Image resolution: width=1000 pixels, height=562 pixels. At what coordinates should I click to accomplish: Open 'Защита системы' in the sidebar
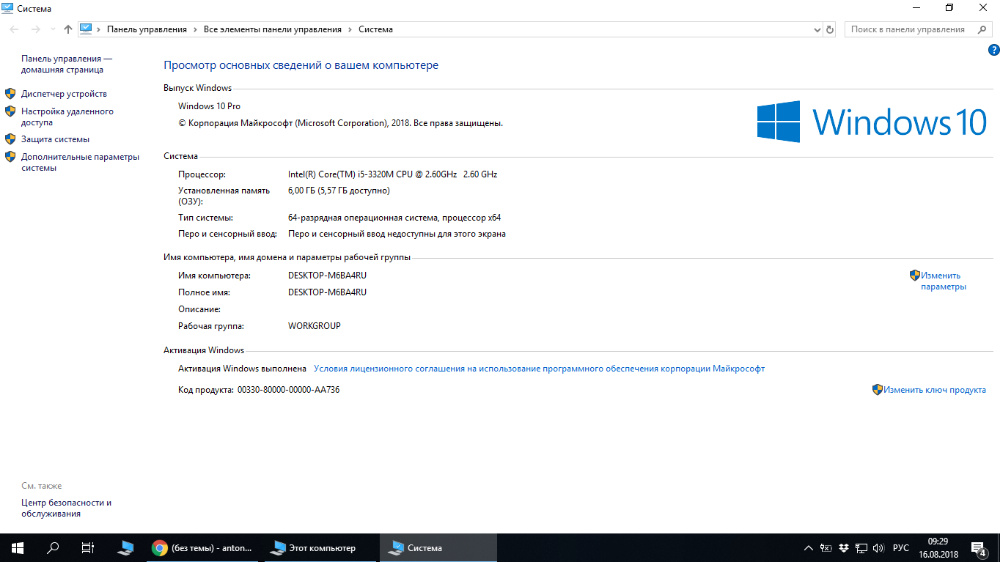point(55,139)
